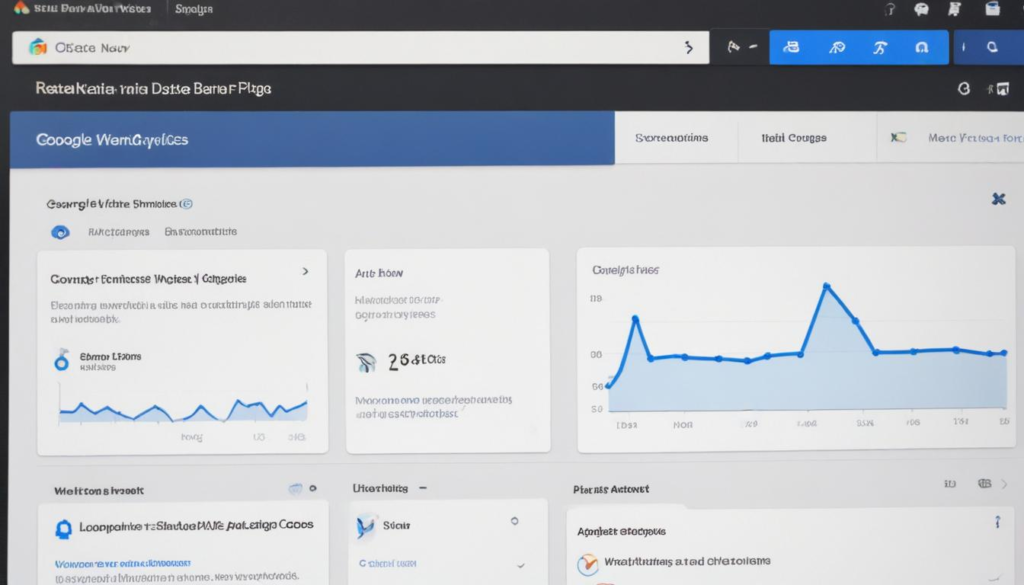Open 'Wraıtıfıtuıtıaıs a ted' item

(687, 561)
